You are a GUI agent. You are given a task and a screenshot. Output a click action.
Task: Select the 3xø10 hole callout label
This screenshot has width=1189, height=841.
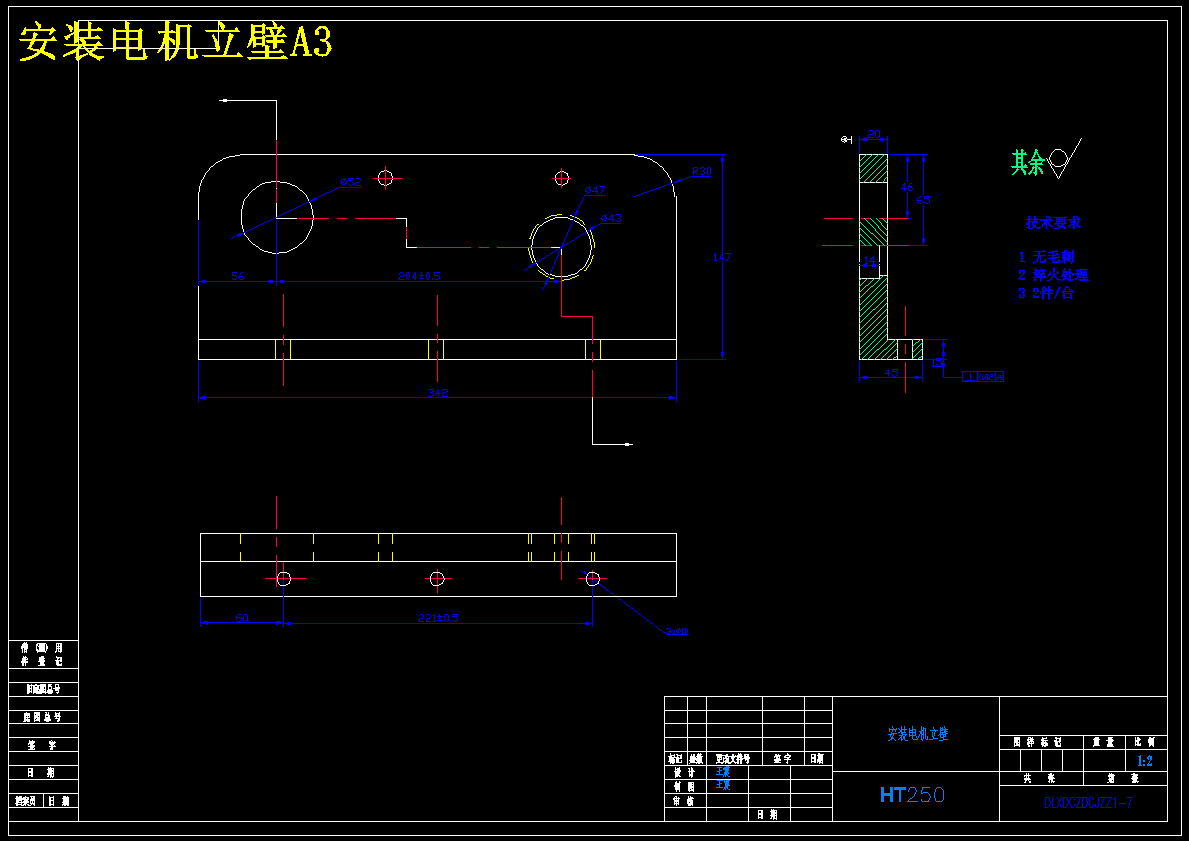(678, 631)
